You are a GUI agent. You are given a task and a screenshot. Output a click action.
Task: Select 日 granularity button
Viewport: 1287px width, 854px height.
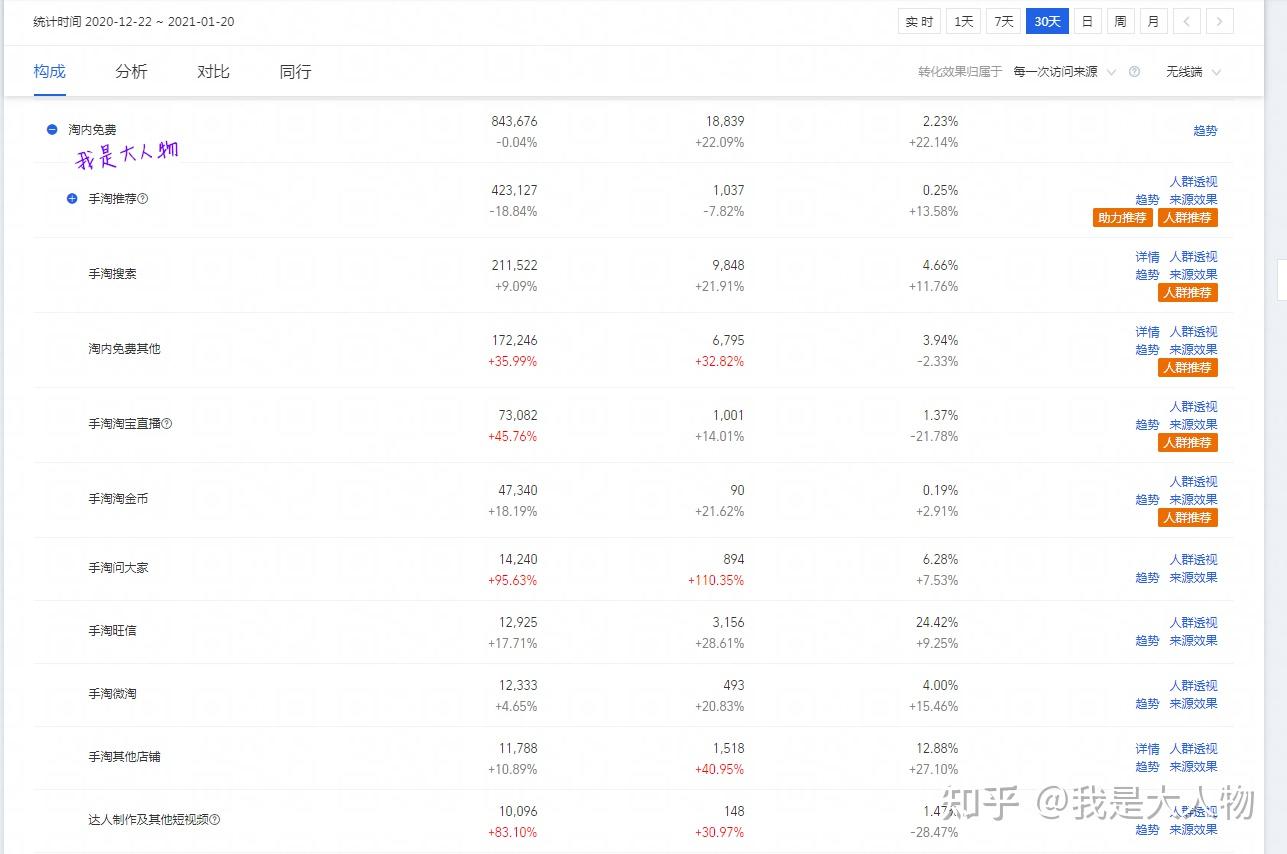point(1087,21)
